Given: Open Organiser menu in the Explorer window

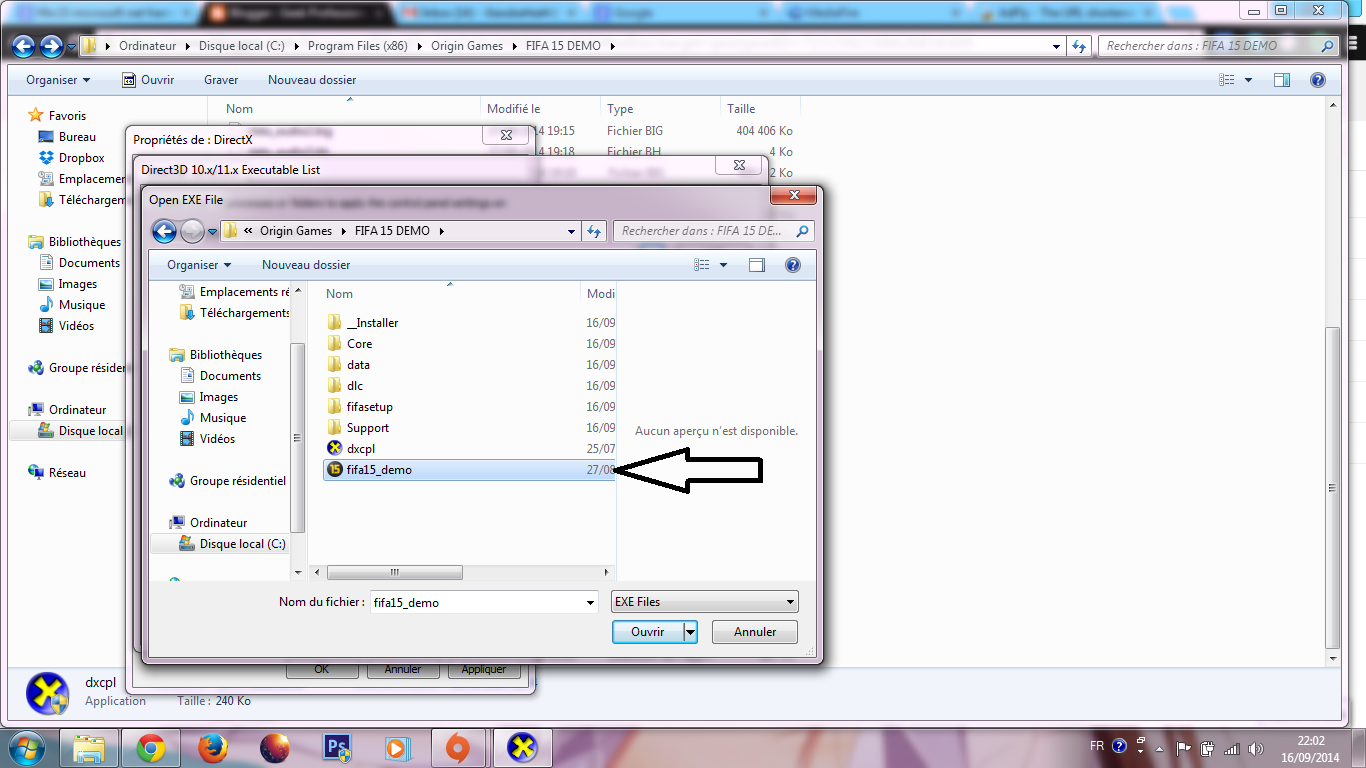Looking at the screenshot, I should (58, 80).
